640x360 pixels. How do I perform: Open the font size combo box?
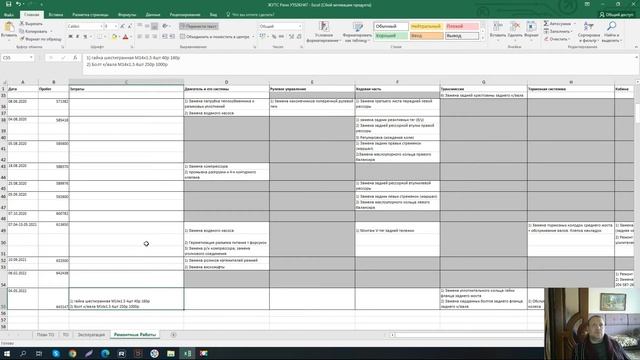click(110, 26)
